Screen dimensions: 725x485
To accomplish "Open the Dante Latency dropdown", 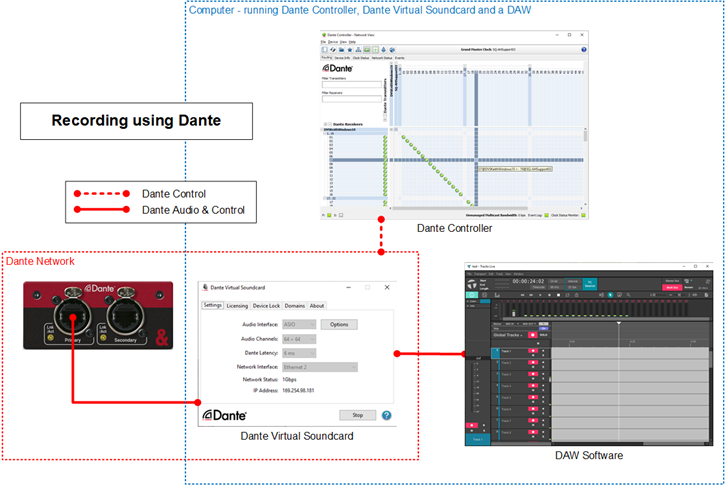I will pos(299,353).
